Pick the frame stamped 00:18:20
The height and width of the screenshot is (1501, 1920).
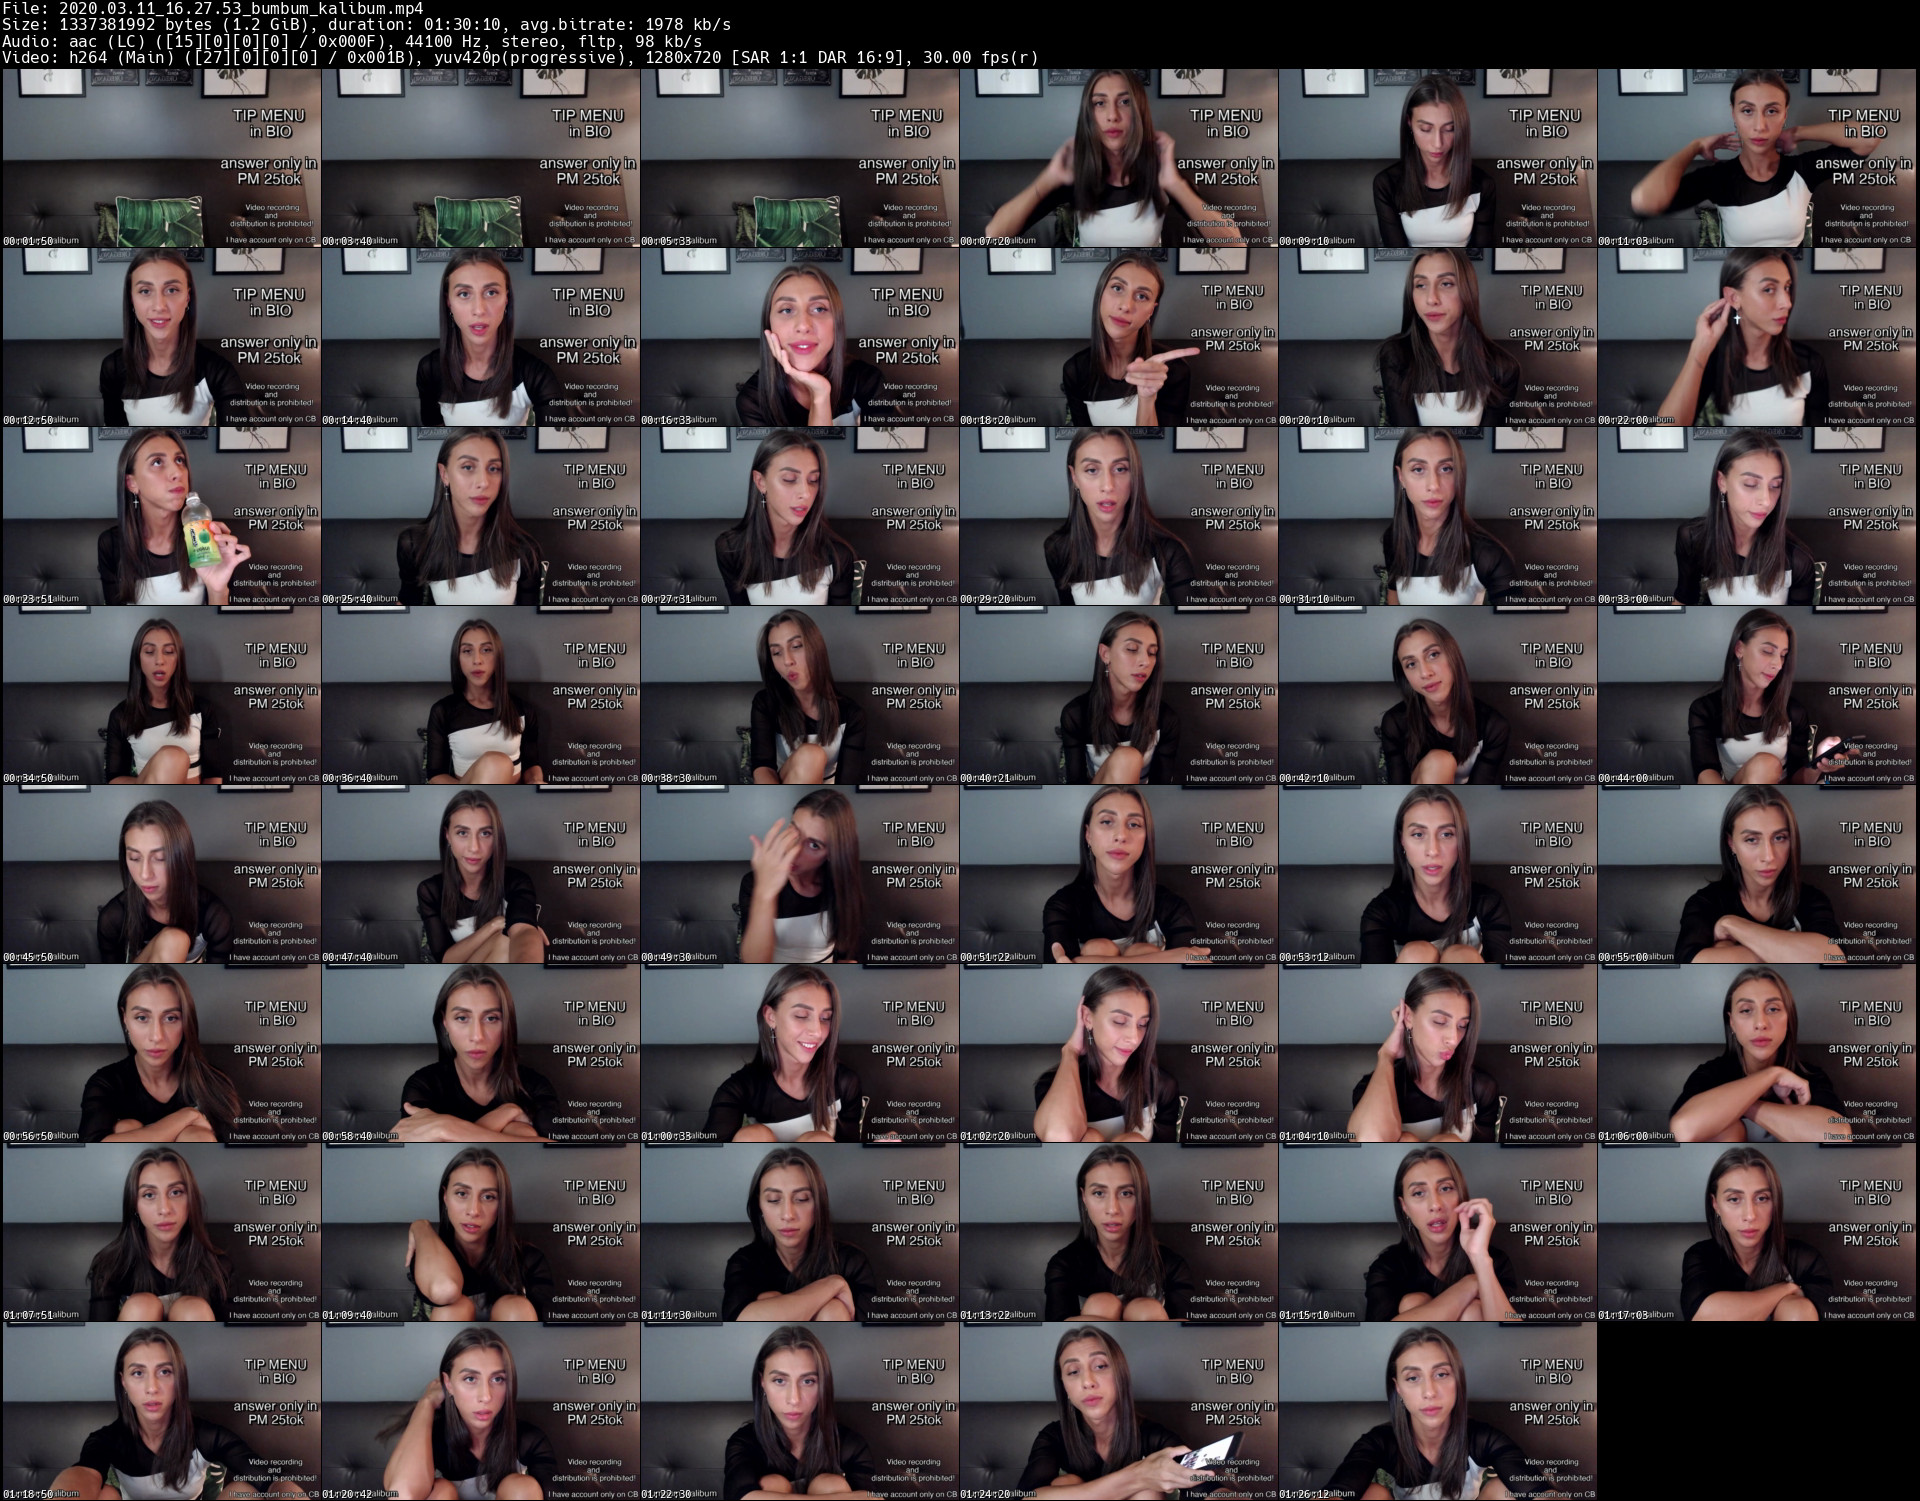1119,337
